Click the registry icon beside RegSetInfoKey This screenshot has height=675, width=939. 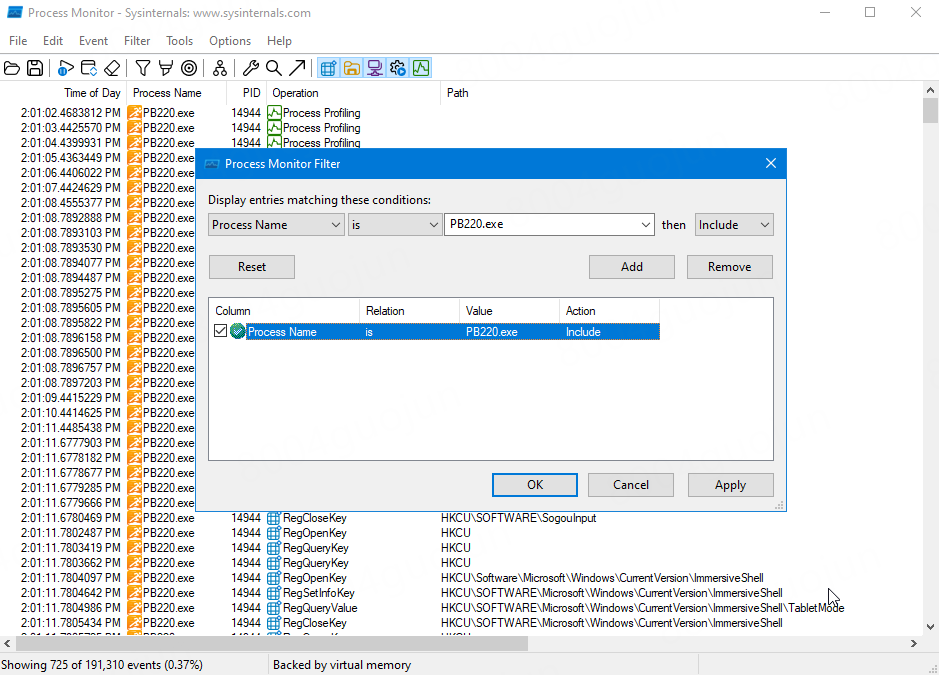click(x=274, y=593)
